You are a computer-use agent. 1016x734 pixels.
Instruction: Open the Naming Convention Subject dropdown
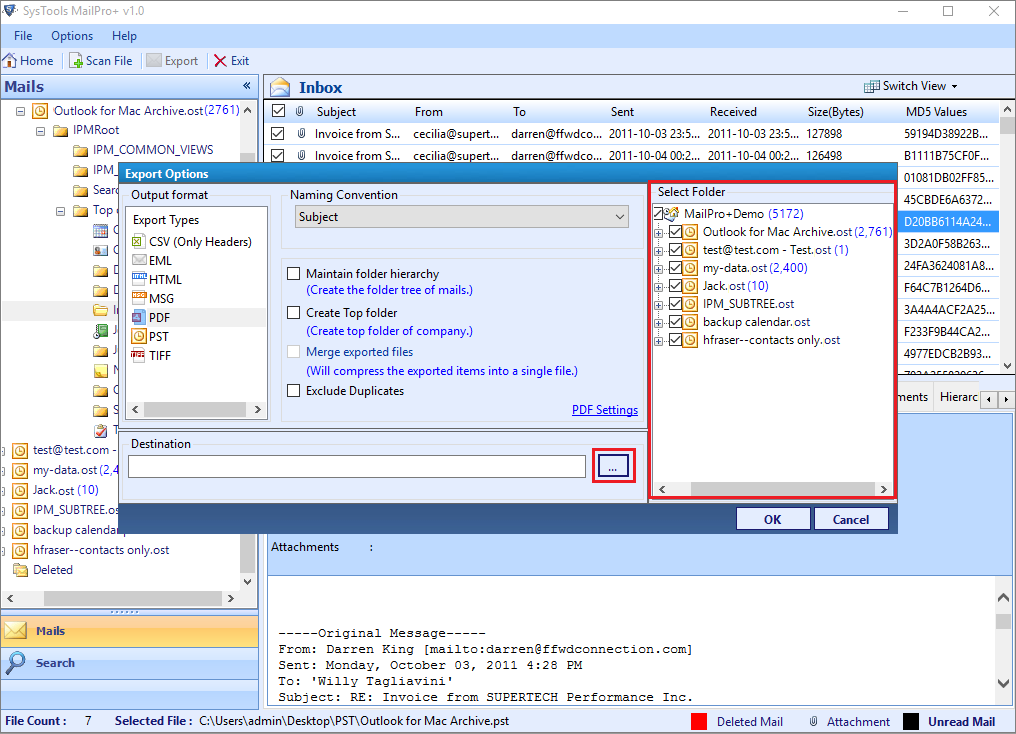click(462, 217)
